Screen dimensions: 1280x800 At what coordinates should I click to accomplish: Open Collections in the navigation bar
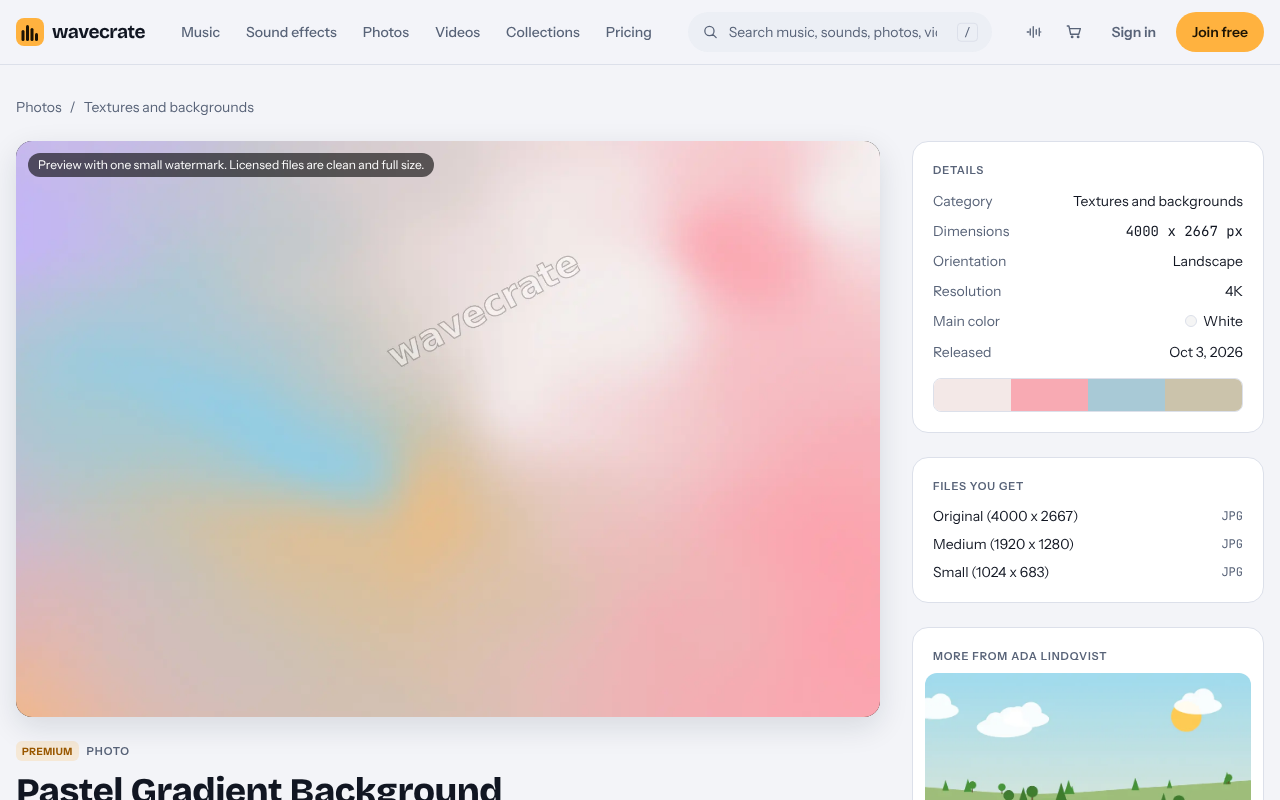tap(543, 32)
